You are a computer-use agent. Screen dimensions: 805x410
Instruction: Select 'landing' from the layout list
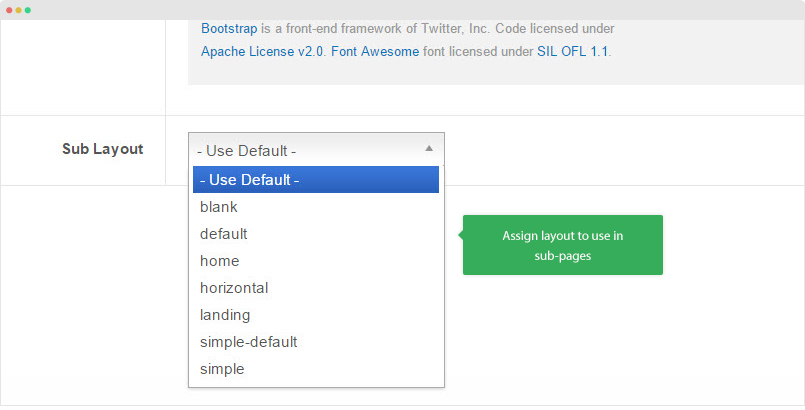coord(316,315)
